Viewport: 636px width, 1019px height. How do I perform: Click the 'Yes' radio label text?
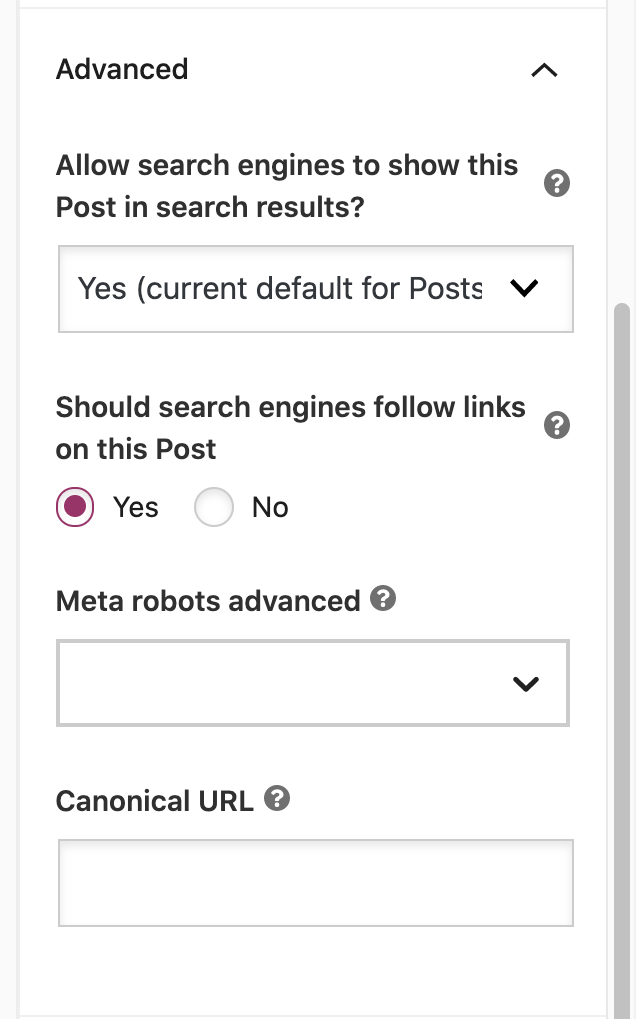(136, 508)
